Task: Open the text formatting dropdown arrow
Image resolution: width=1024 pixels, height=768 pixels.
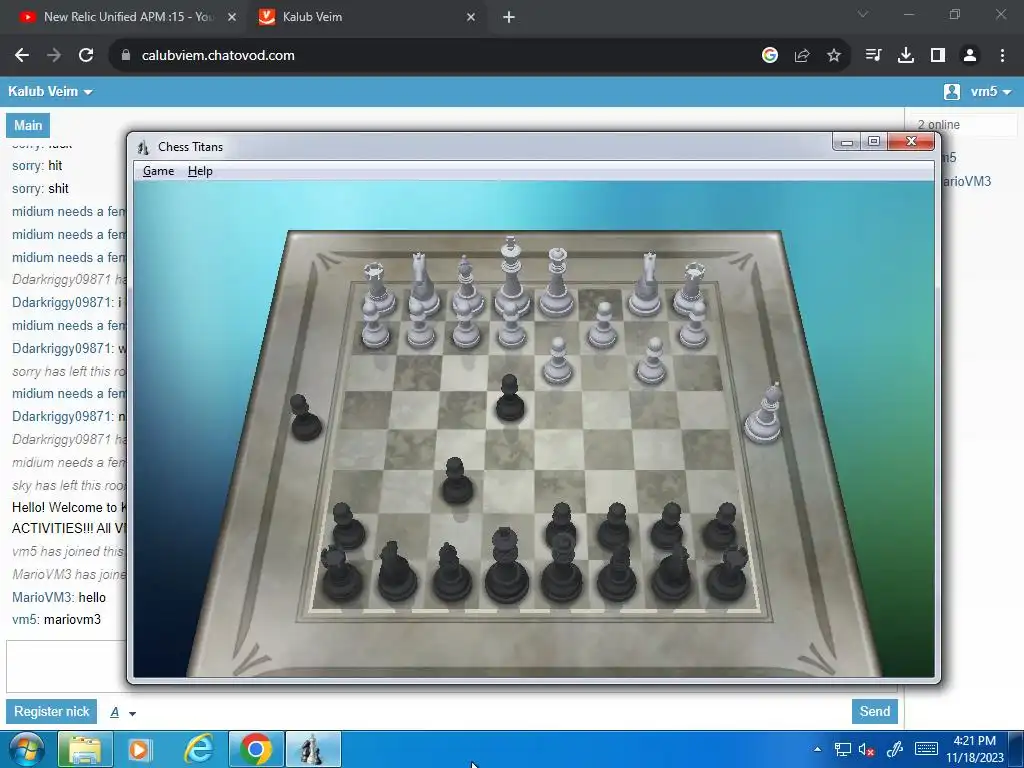Action: (132, 713)
